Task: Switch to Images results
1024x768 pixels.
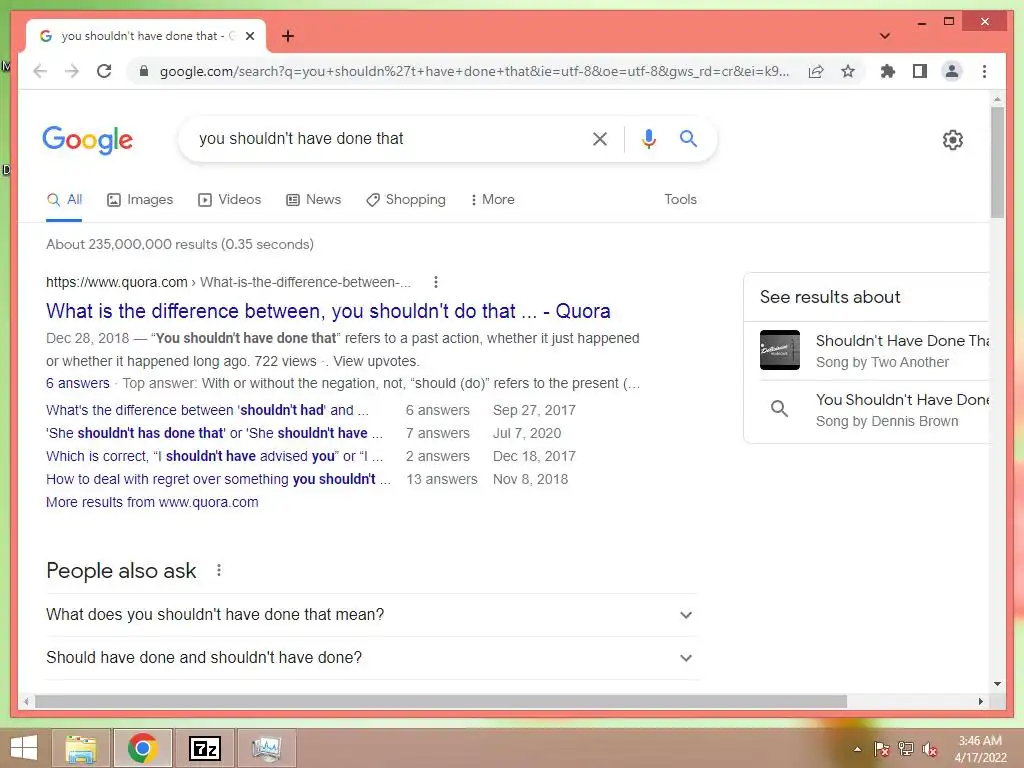Action: (x=140, y=200)
